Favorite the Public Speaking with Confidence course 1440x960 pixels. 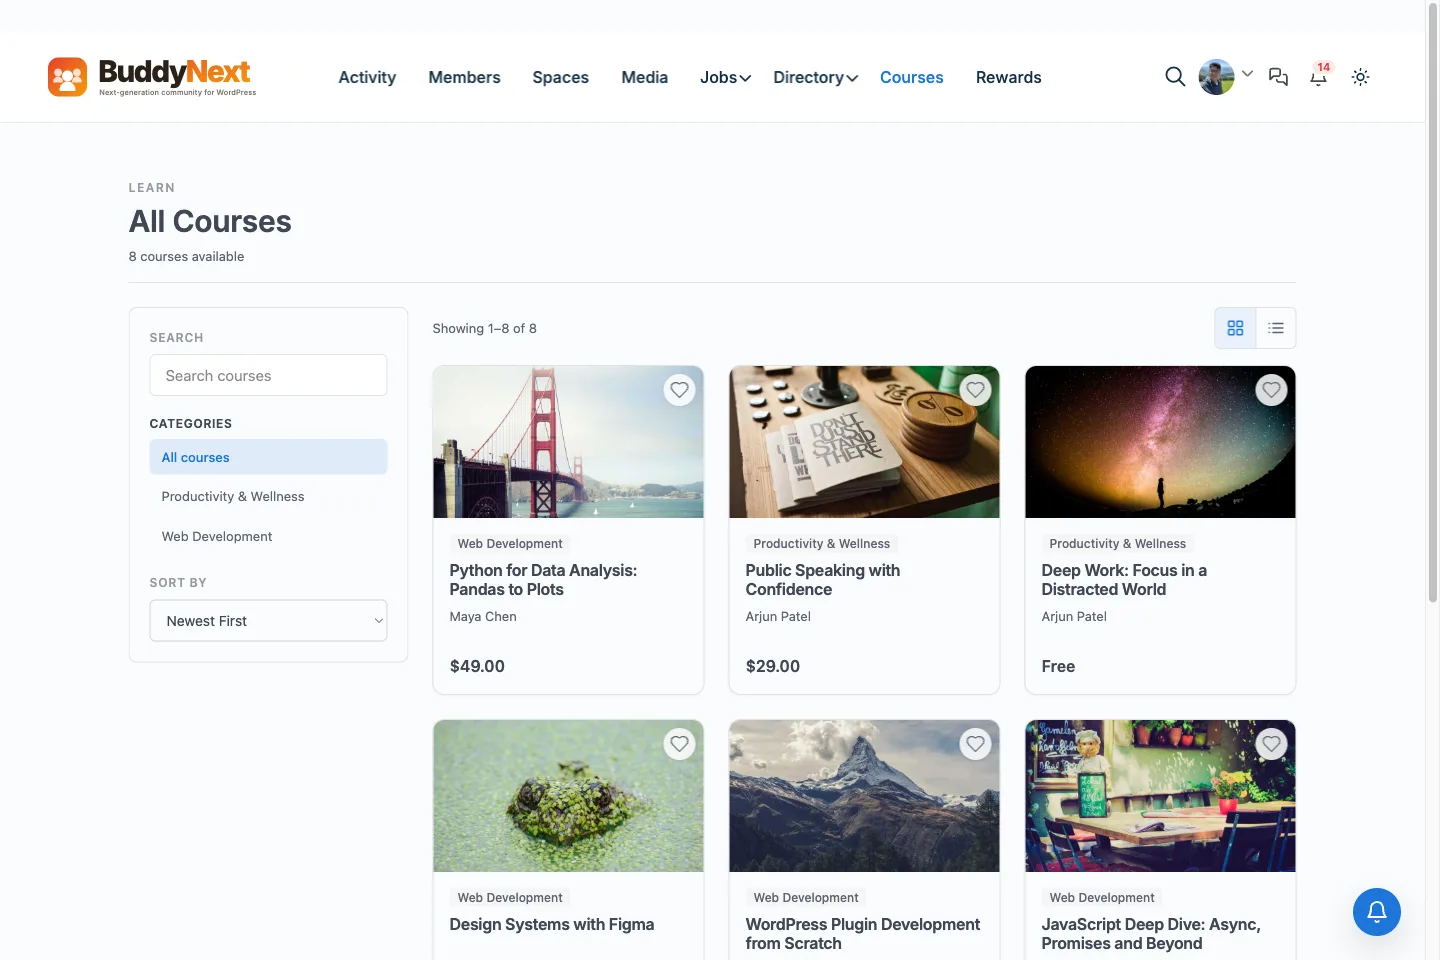tap(975, 390)
